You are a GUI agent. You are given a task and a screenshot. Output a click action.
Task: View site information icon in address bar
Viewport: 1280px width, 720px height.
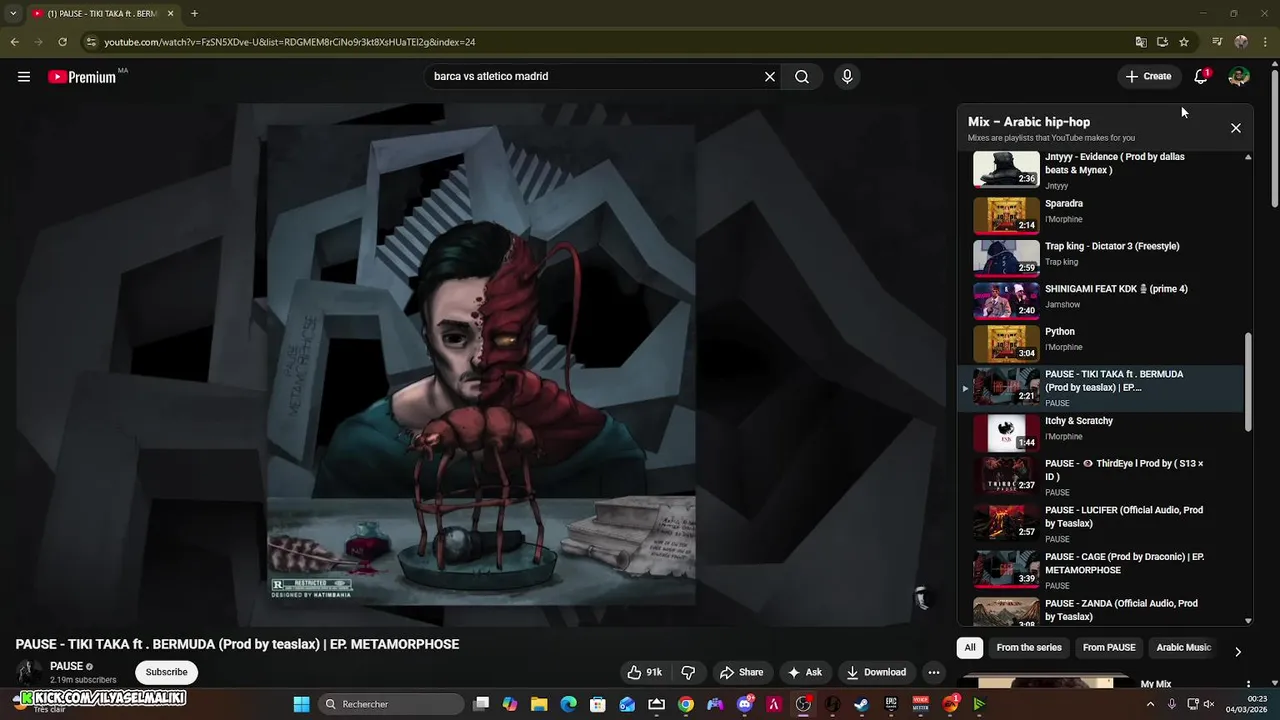pyautogui.click(x=92, y=42)
